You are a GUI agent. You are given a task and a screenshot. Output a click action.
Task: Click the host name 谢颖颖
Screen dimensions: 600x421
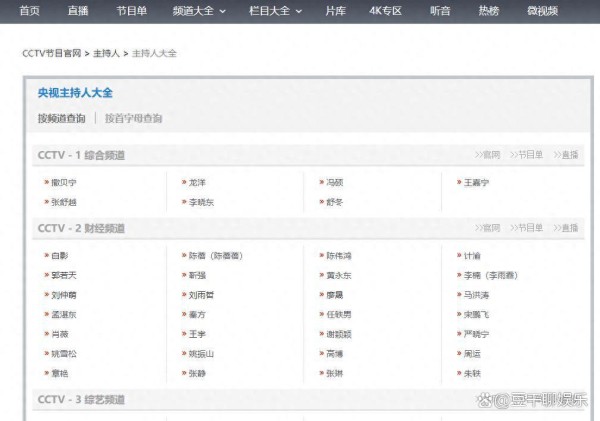339,334
